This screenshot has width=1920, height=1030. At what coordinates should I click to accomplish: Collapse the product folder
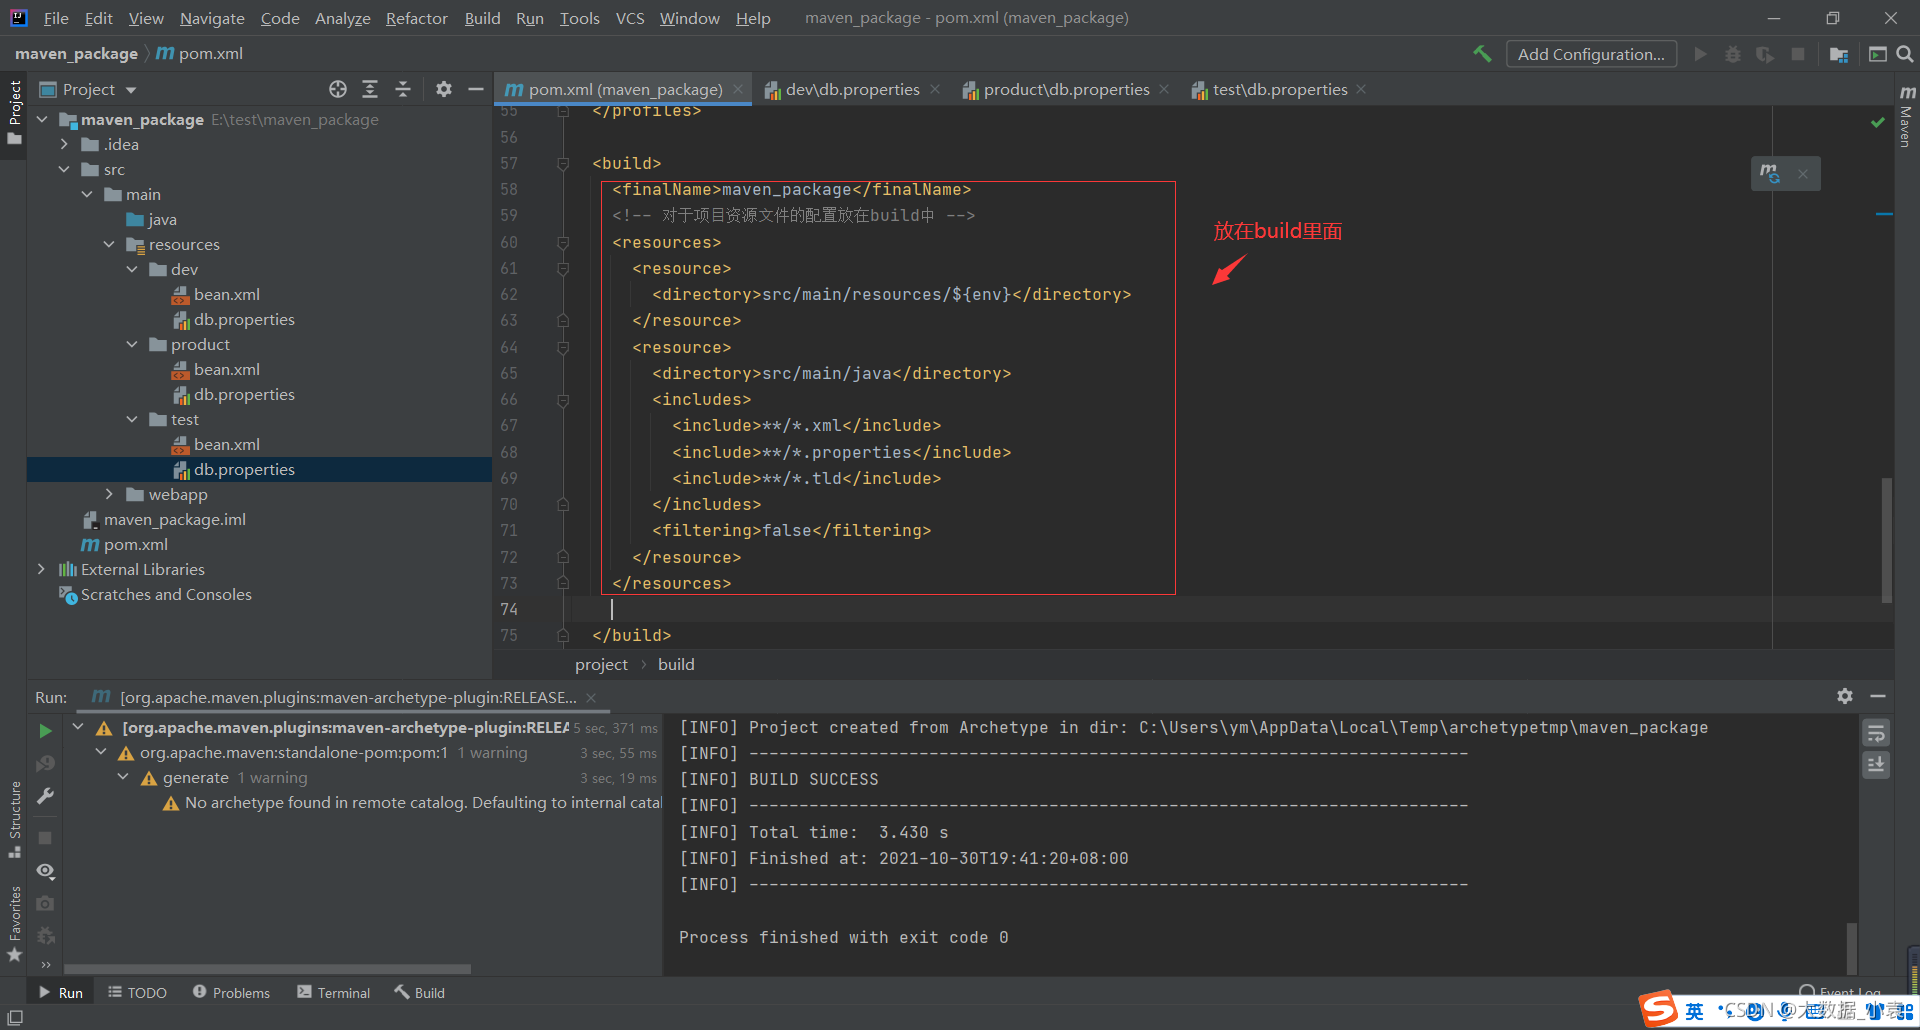pyautogui.click(x=132, y=344)
